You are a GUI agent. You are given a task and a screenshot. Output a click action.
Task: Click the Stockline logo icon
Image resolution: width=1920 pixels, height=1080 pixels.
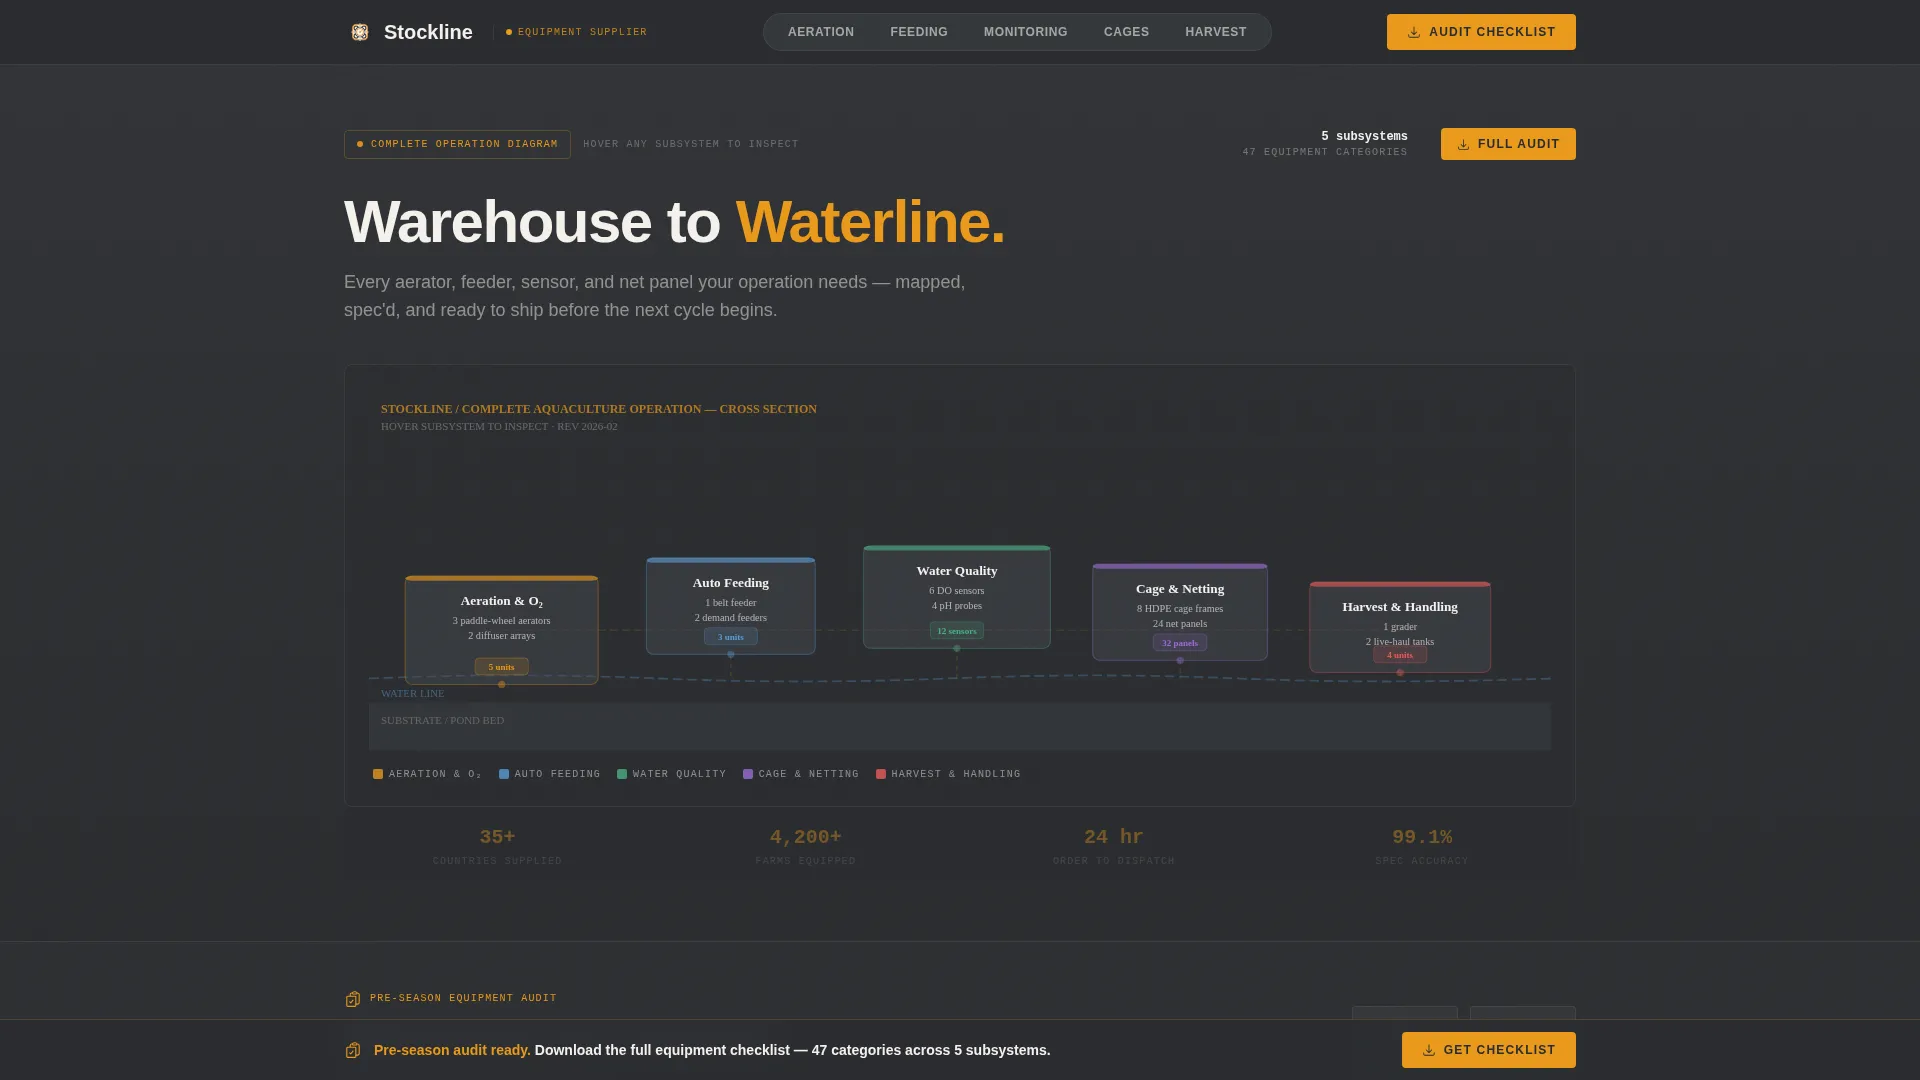(x=360, y=32)
